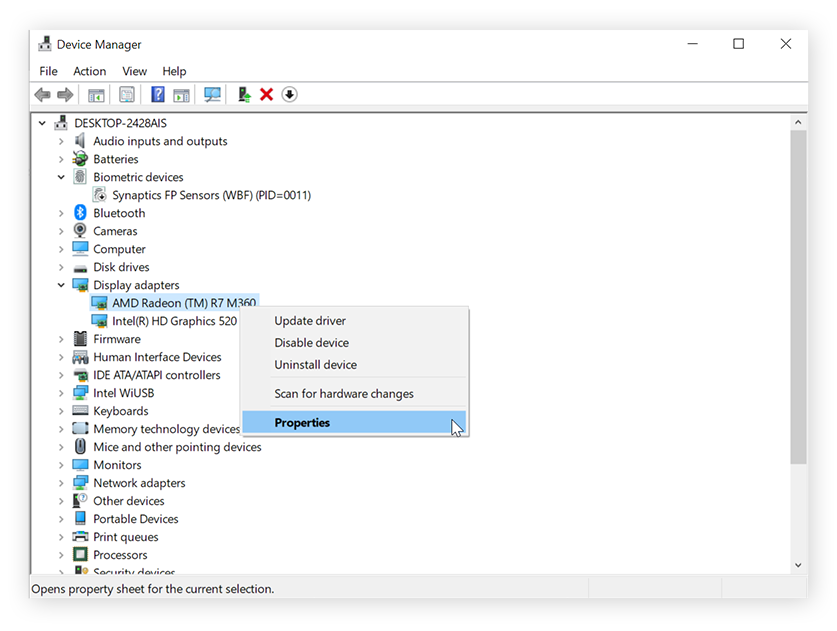Click the Processors category icon

pos(80,554)
